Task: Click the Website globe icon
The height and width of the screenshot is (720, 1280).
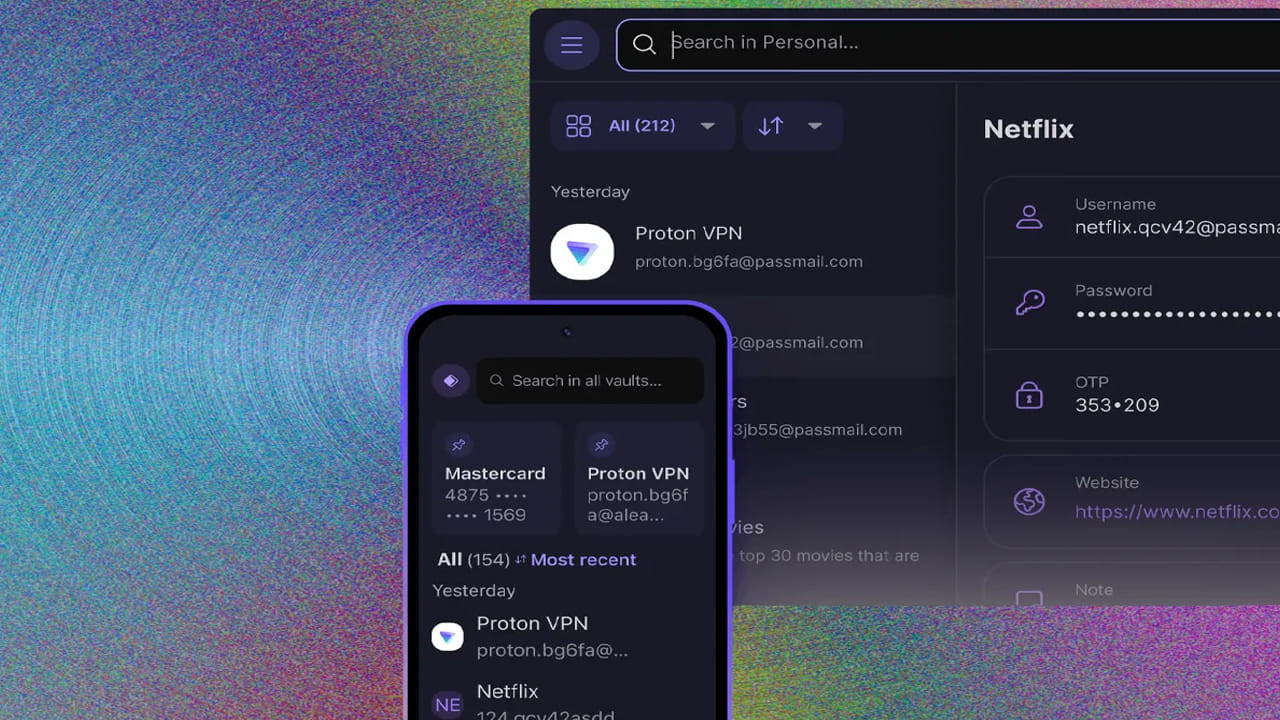Action: point(1029,501)
